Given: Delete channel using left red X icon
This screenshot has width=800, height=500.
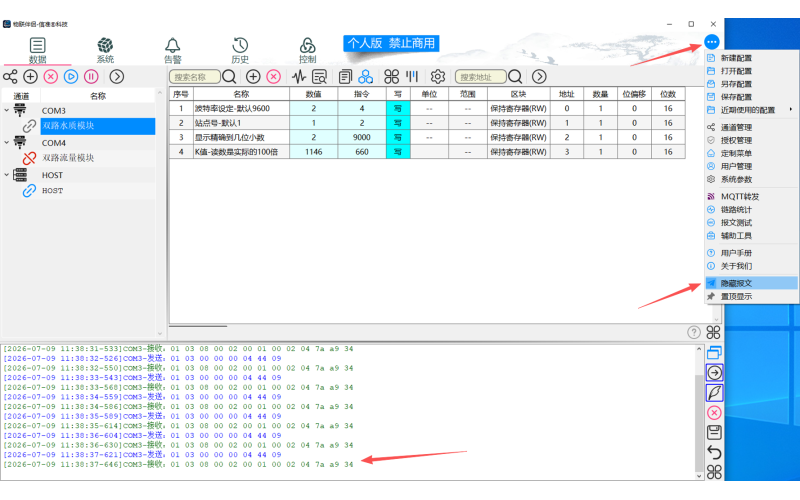Looking at the screenshot, I should point(51,77).
